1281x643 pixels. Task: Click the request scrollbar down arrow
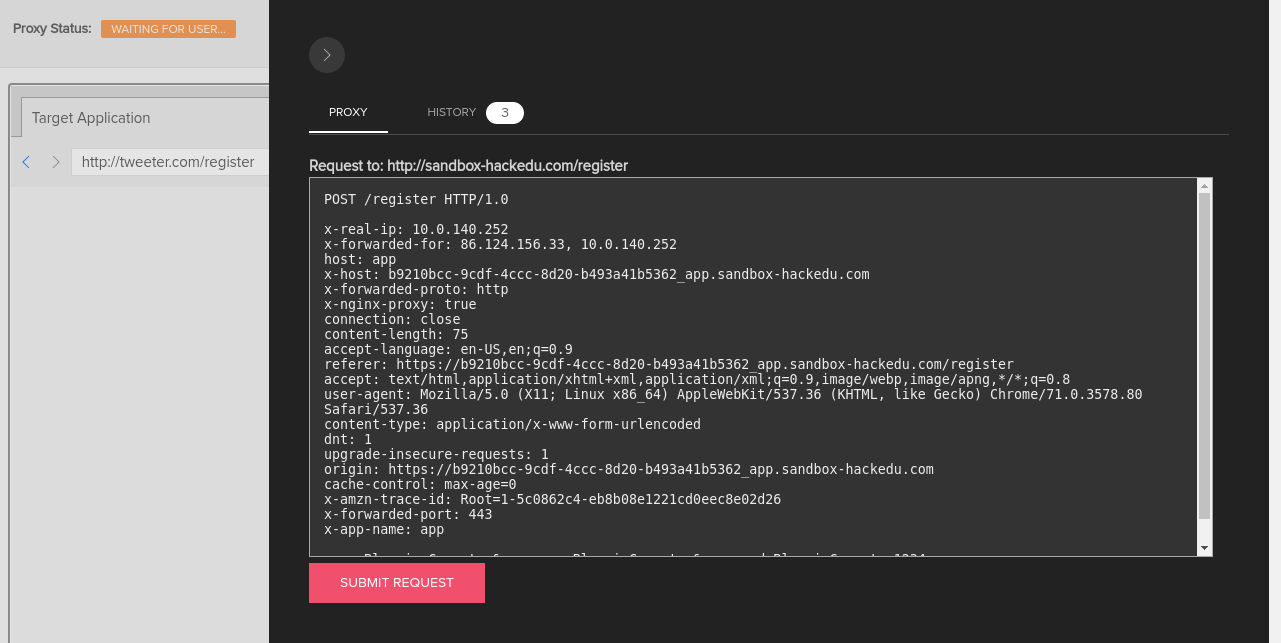point(1205,548)
